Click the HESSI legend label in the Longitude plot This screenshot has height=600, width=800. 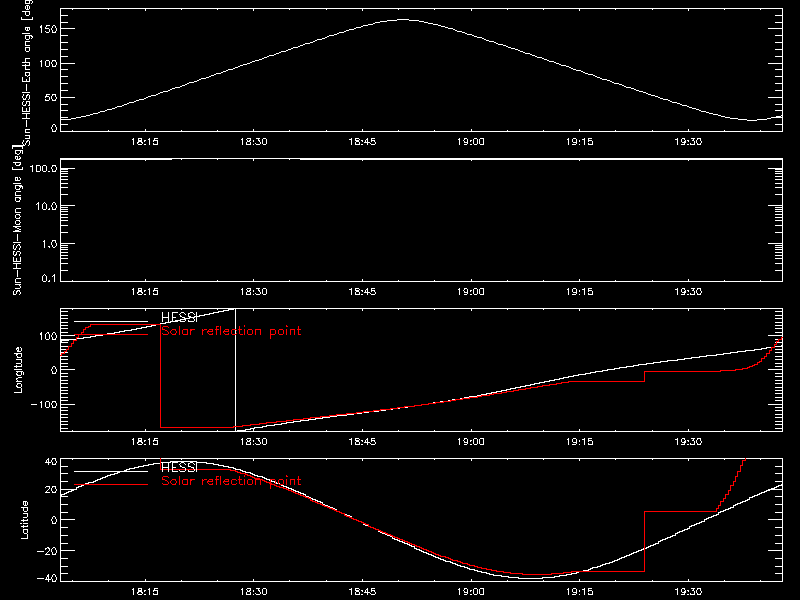coord(179,318)
